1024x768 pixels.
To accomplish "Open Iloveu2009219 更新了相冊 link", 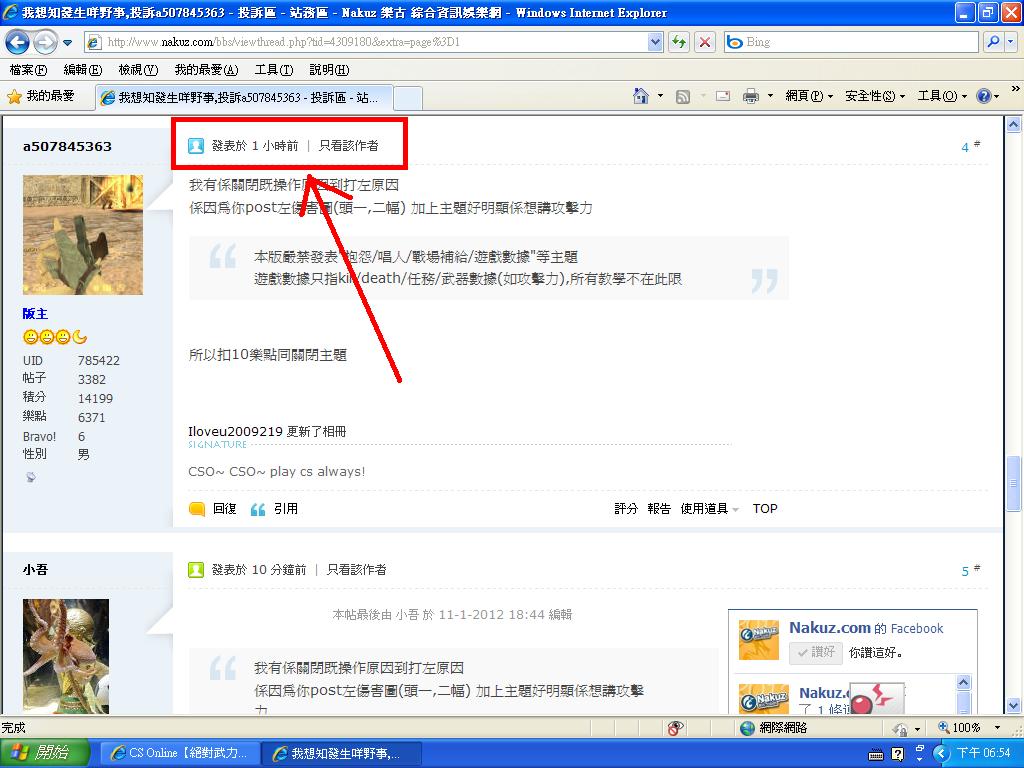I will tap(267, 432).
